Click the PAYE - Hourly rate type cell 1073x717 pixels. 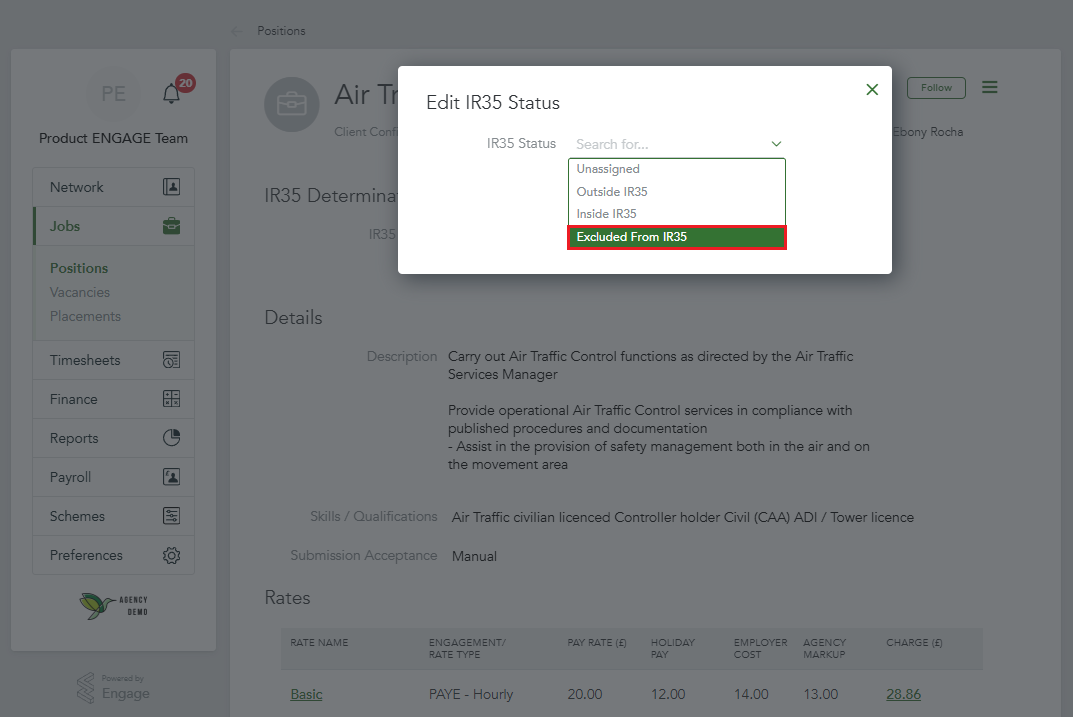(x=471, y=694)
